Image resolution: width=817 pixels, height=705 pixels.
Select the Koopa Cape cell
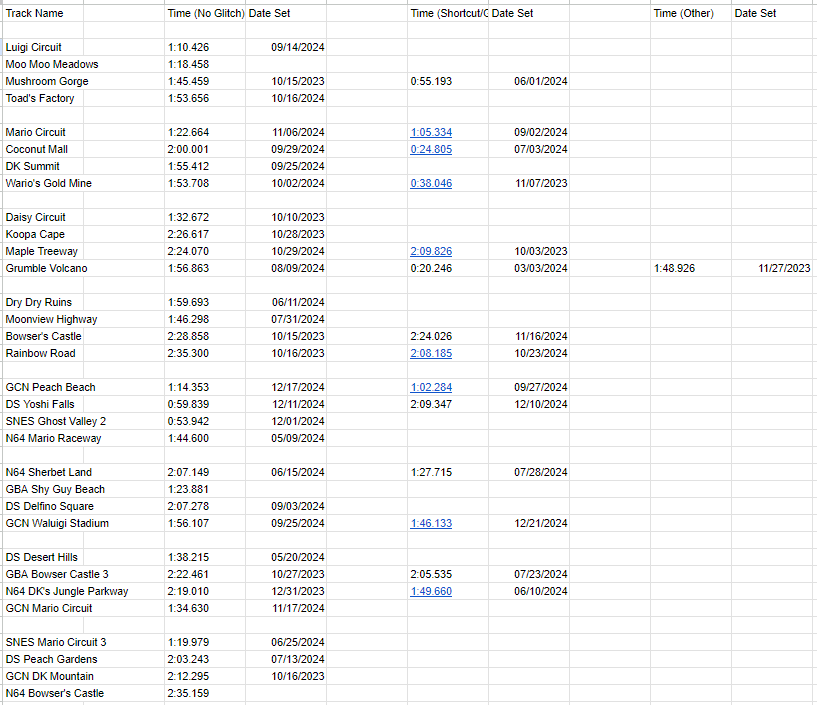click(43, 234)
